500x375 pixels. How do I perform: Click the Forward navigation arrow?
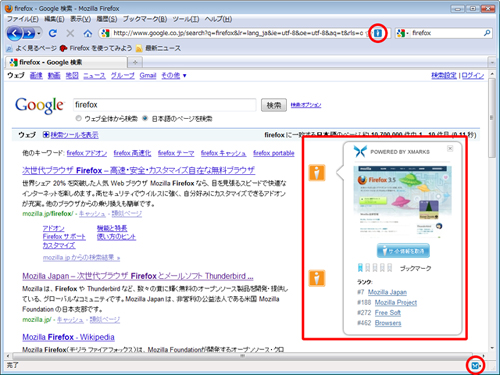(x=30, y=33)
